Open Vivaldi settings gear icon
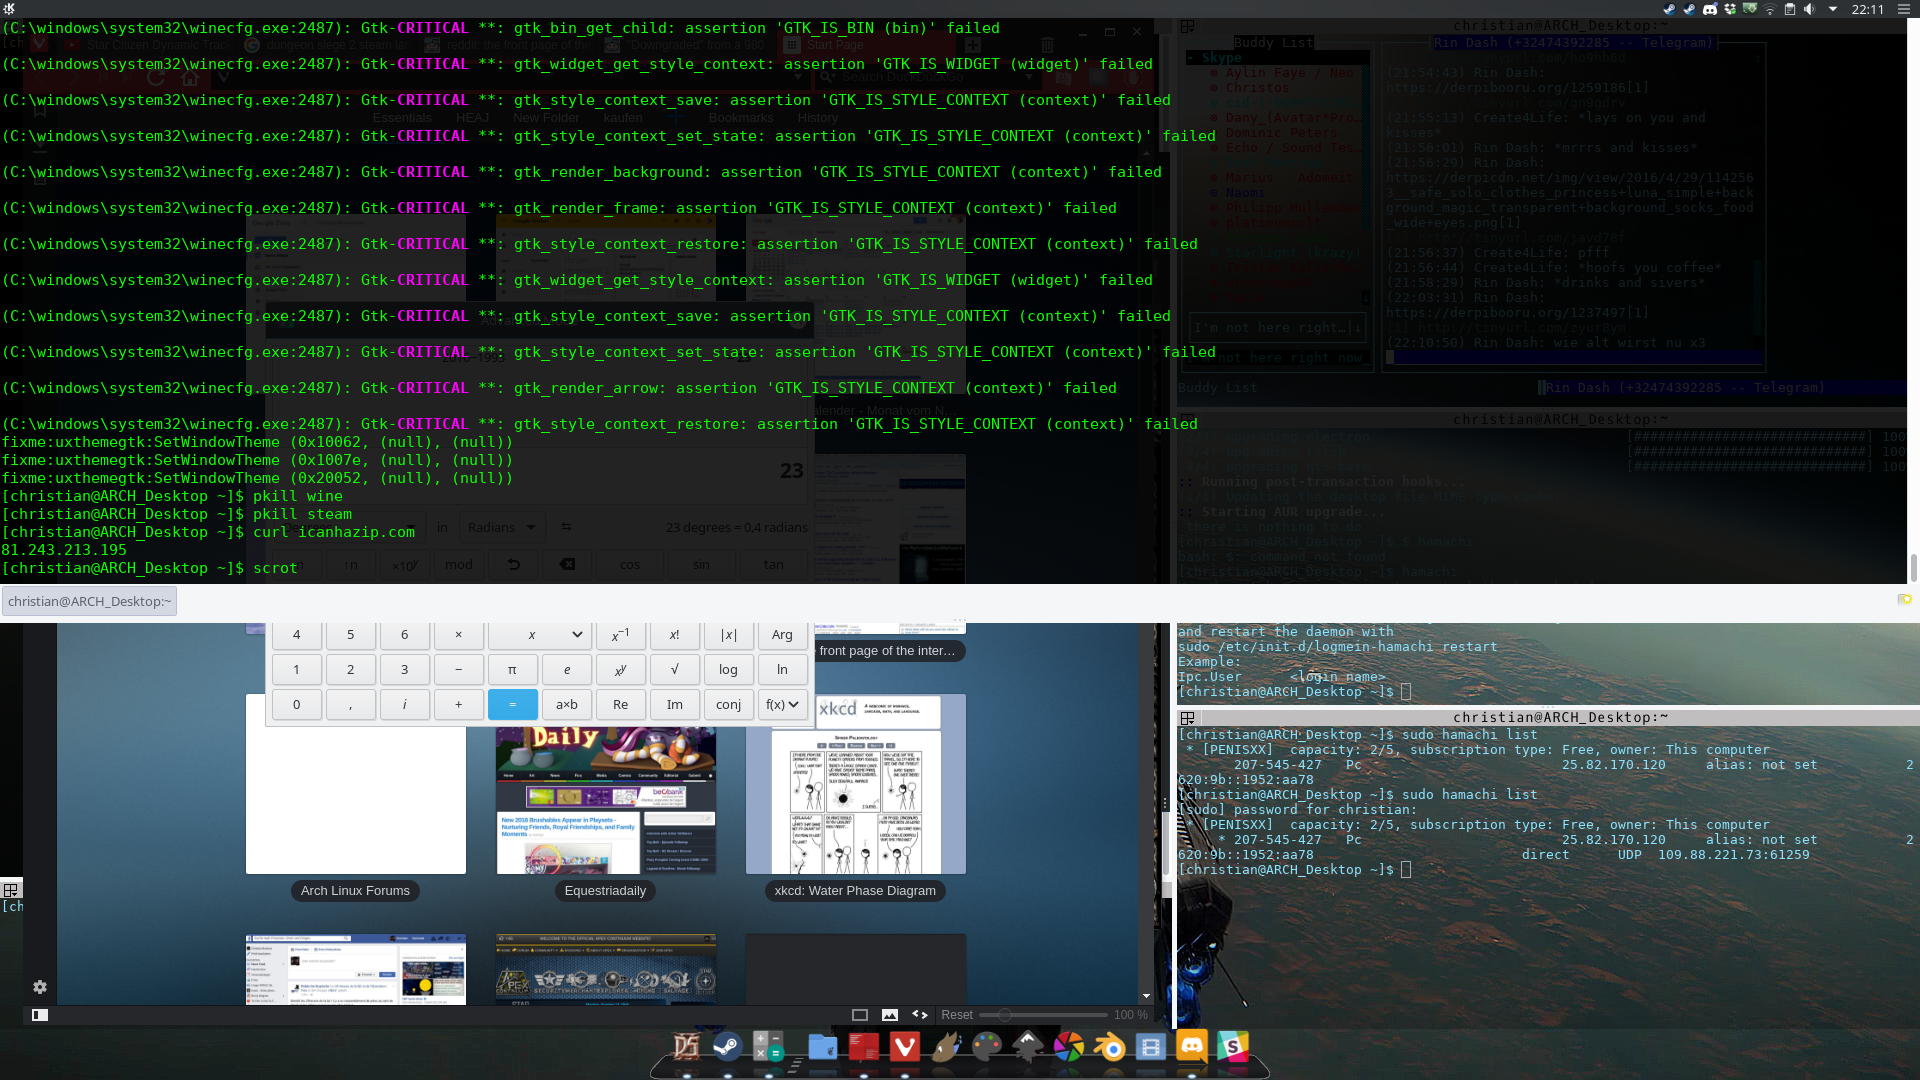The height and width of the screenshot is (1080, 1920). (x=40, y=987)
